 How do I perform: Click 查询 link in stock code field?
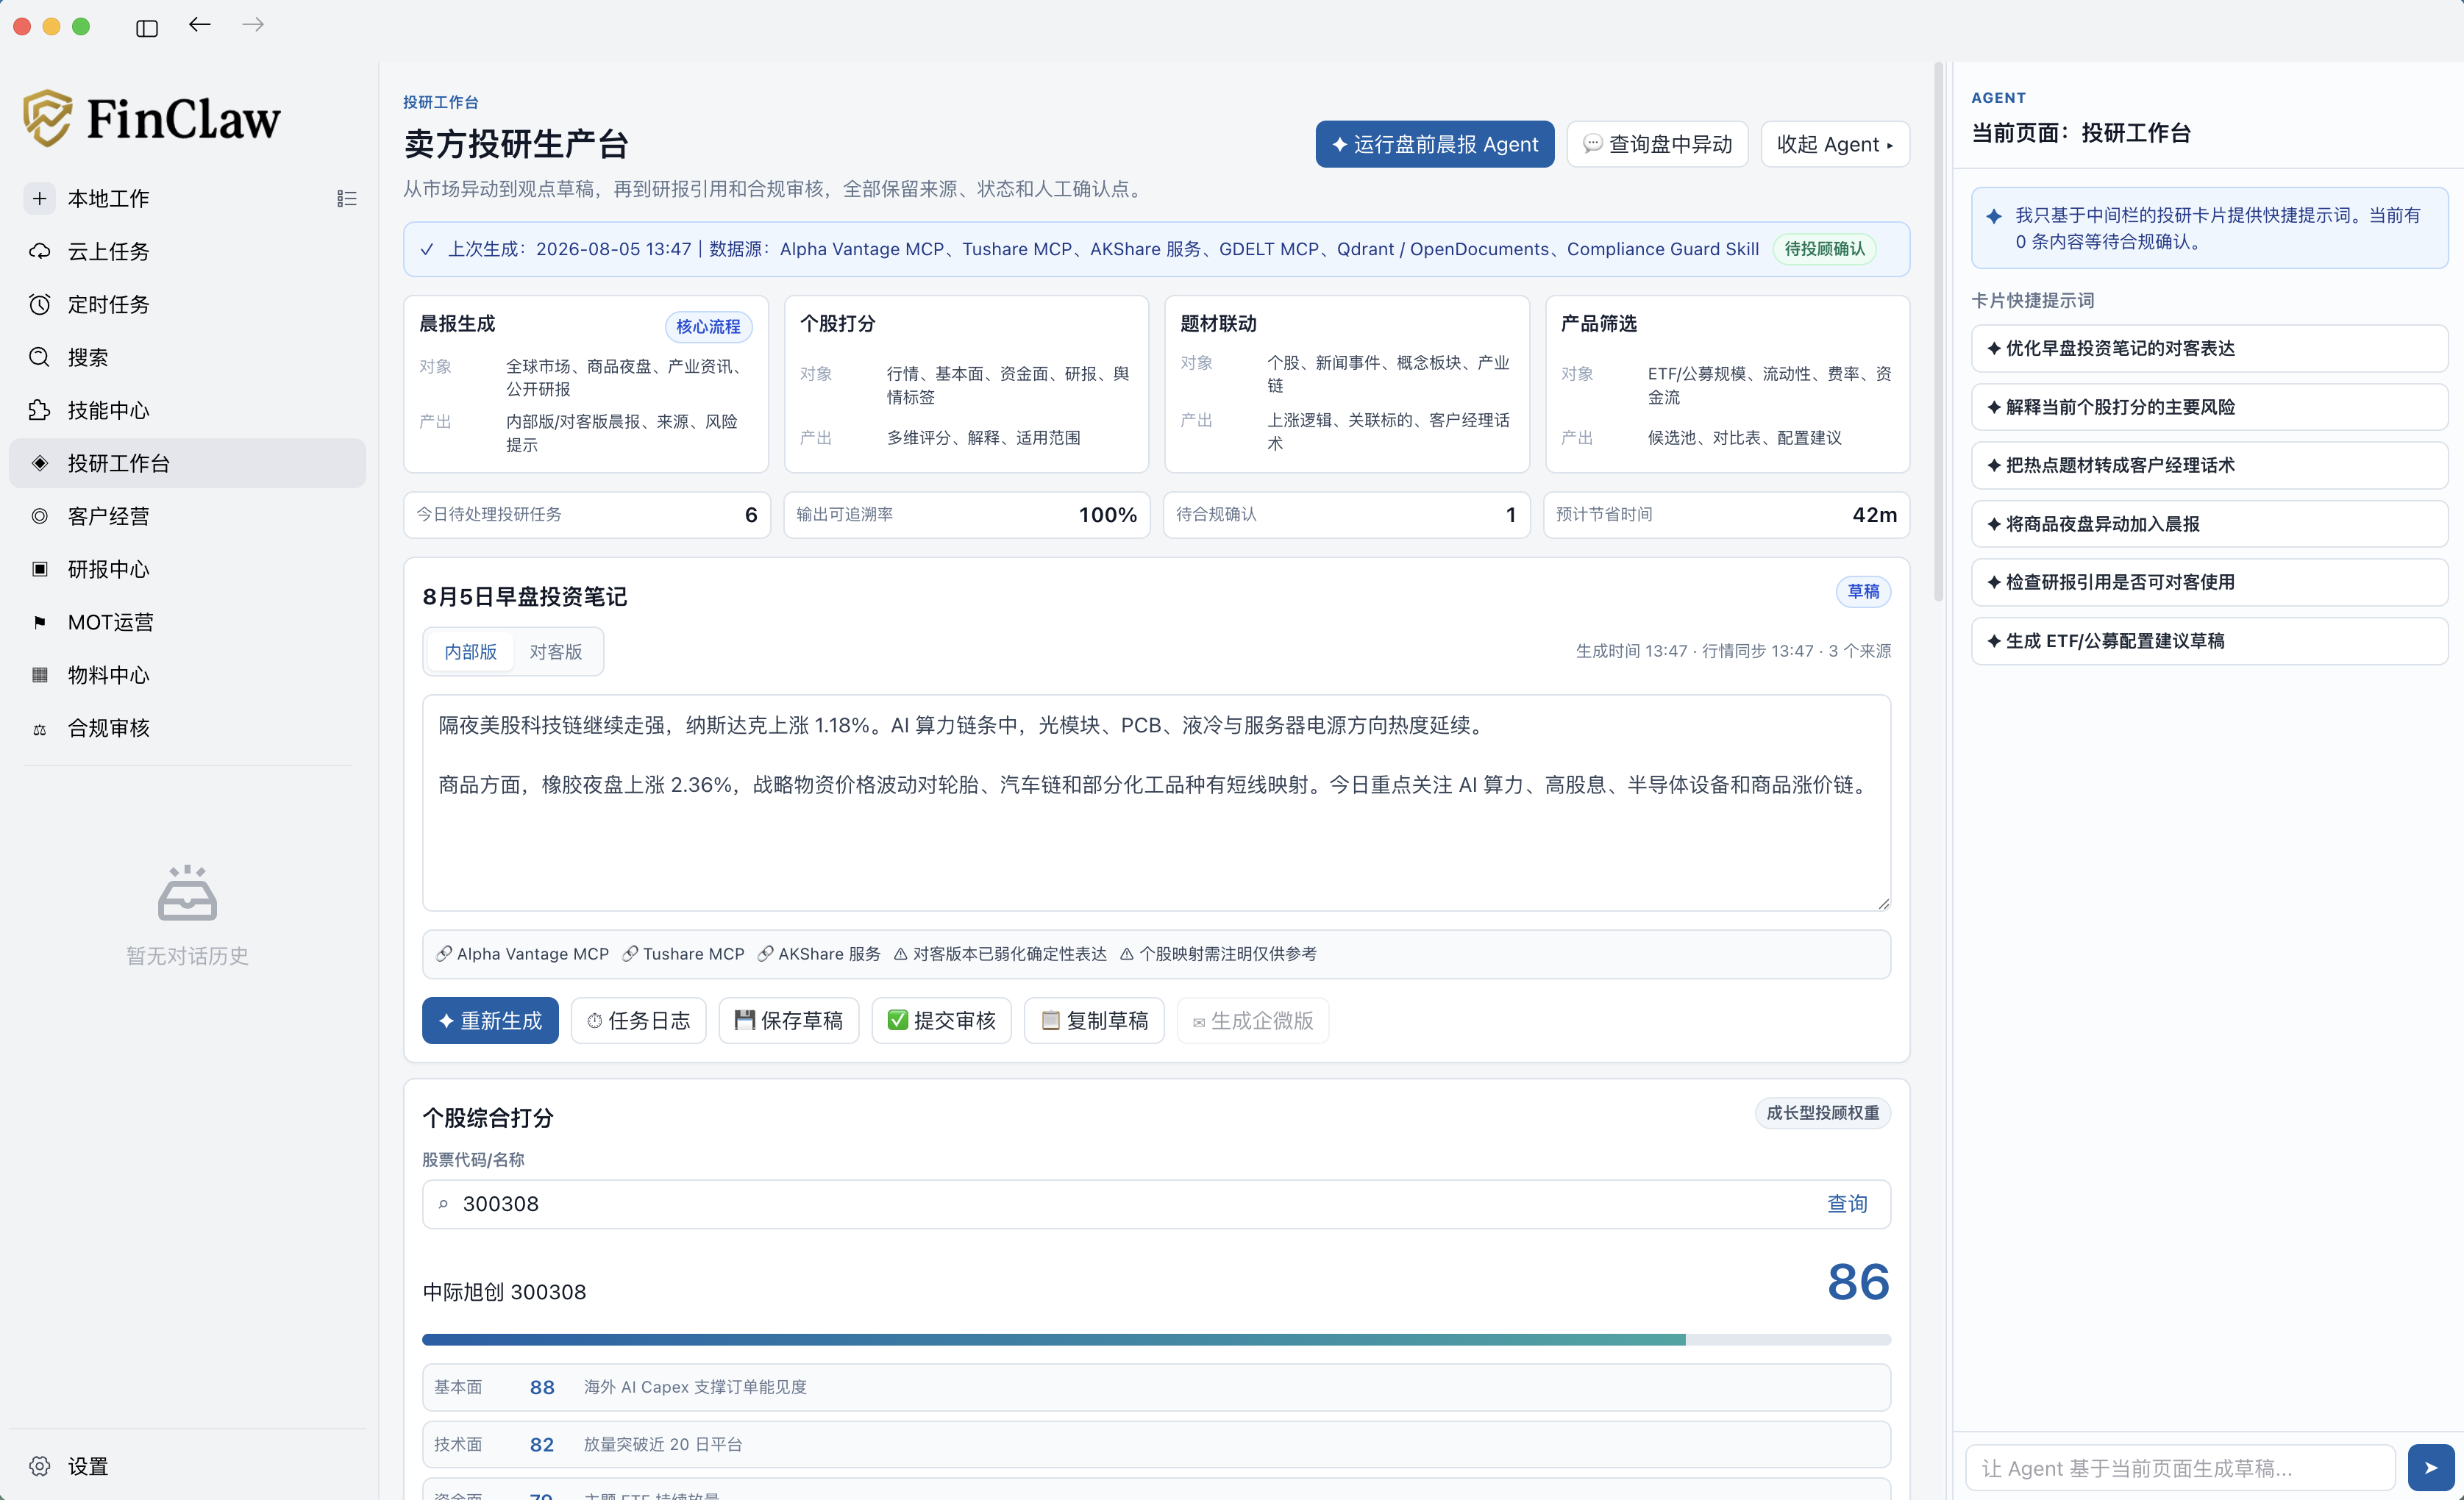1847,1204
